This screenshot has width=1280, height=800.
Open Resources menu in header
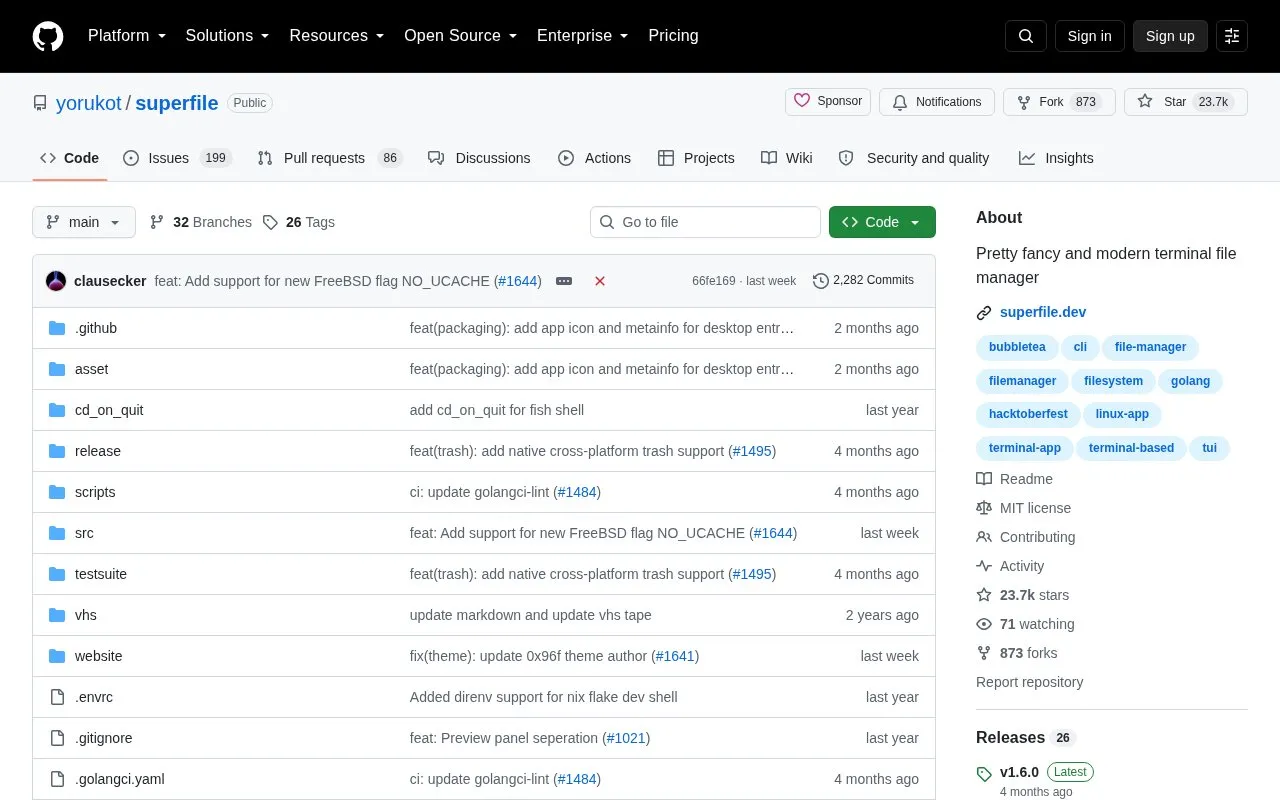click(337, 36)
